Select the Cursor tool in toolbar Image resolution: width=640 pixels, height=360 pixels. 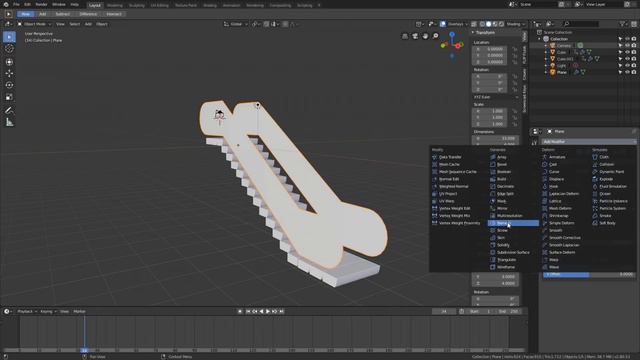pos(9,49)
